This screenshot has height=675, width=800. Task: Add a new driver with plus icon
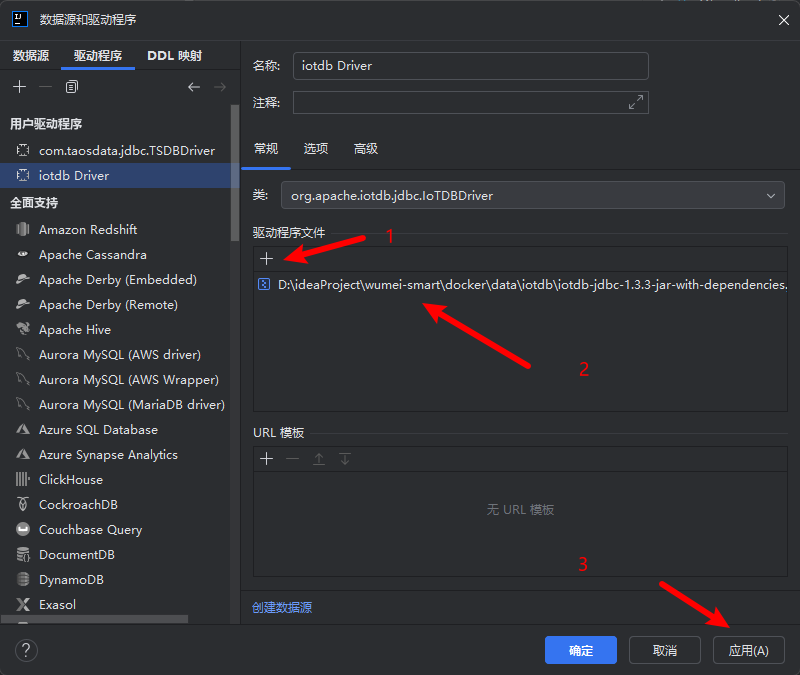(19, 87)
